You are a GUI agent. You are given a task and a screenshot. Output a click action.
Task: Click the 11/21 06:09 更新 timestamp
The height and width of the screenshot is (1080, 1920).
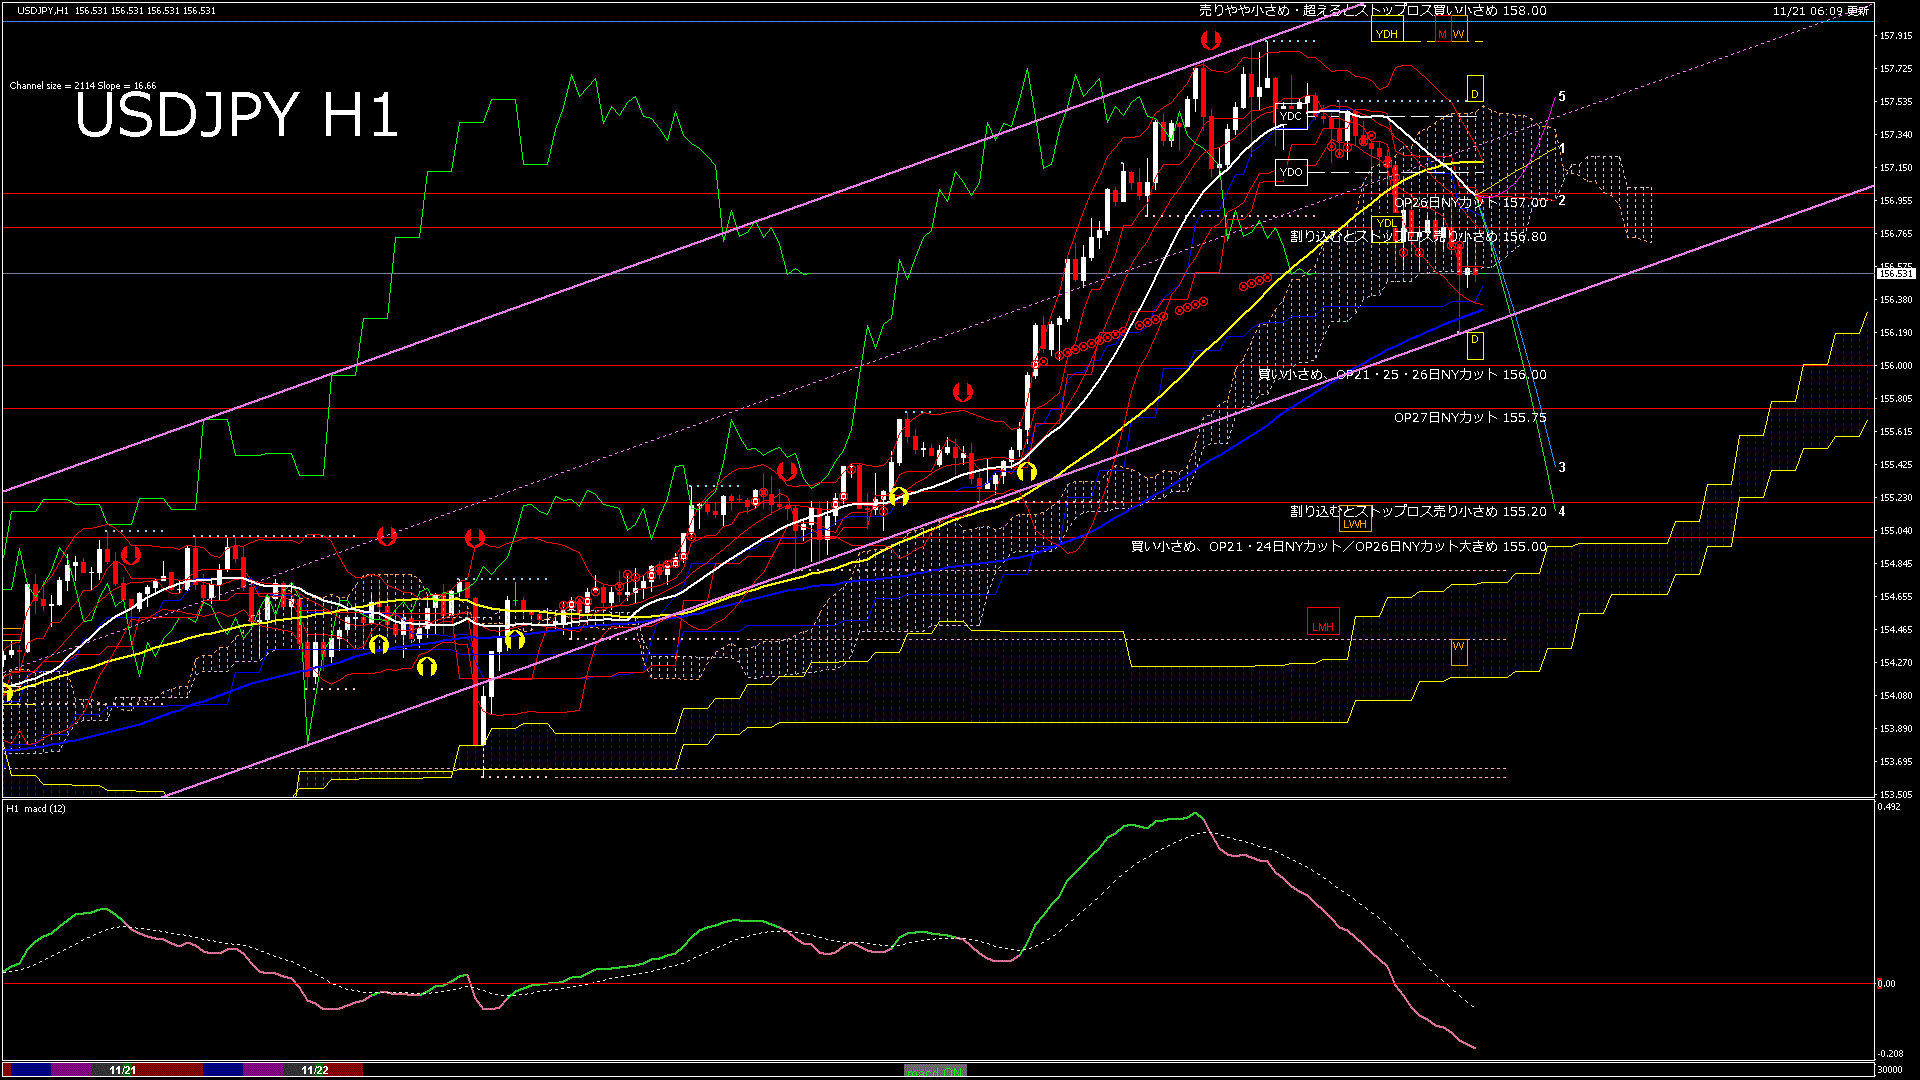[1820, 11]
